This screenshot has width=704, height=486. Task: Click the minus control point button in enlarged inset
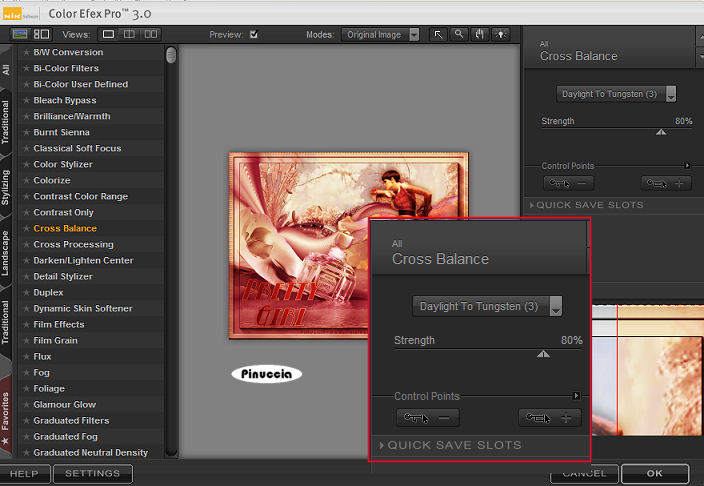tap(427, 418)
